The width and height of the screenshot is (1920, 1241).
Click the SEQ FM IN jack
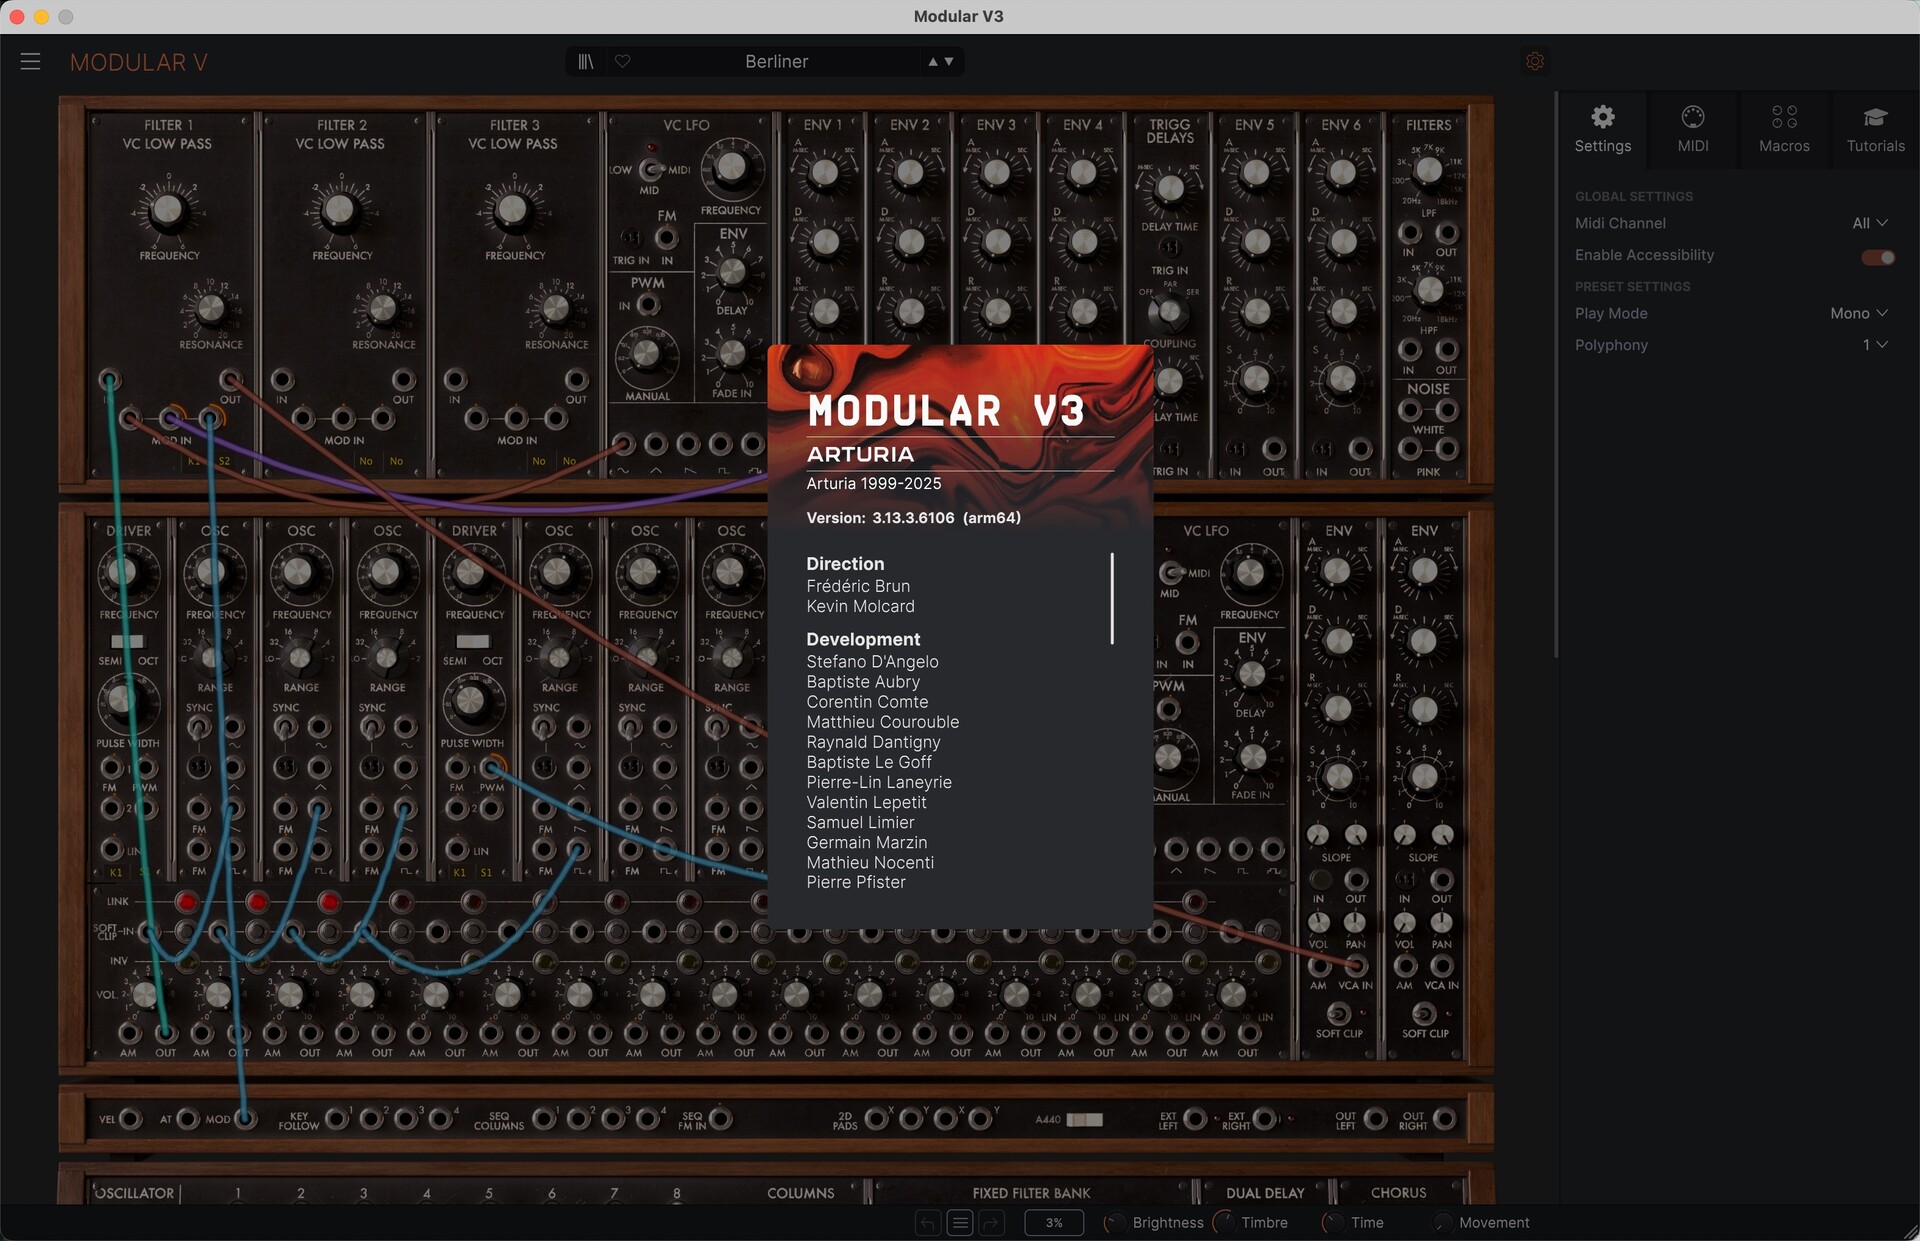tap(720, 1119)
